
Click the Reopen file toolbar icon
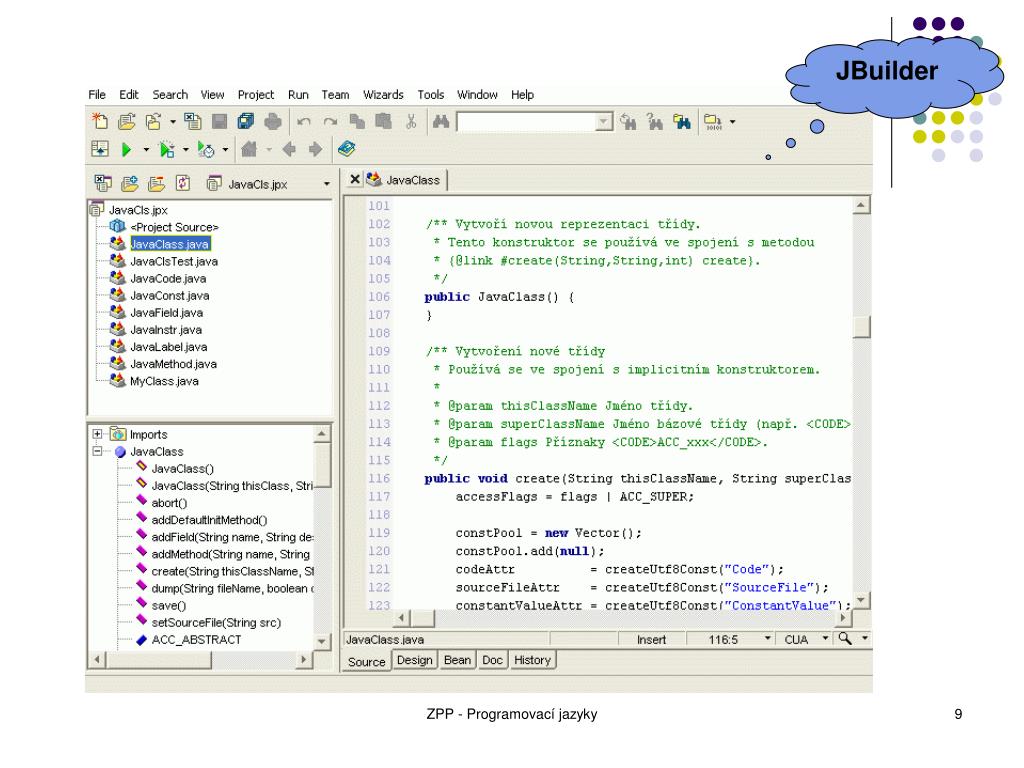coord(153,121)
